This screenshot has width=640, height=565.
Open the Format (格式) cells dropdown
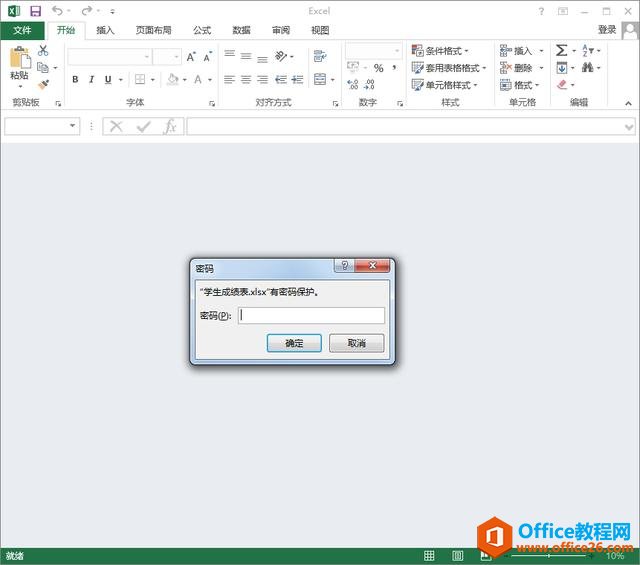pos(520,85)
